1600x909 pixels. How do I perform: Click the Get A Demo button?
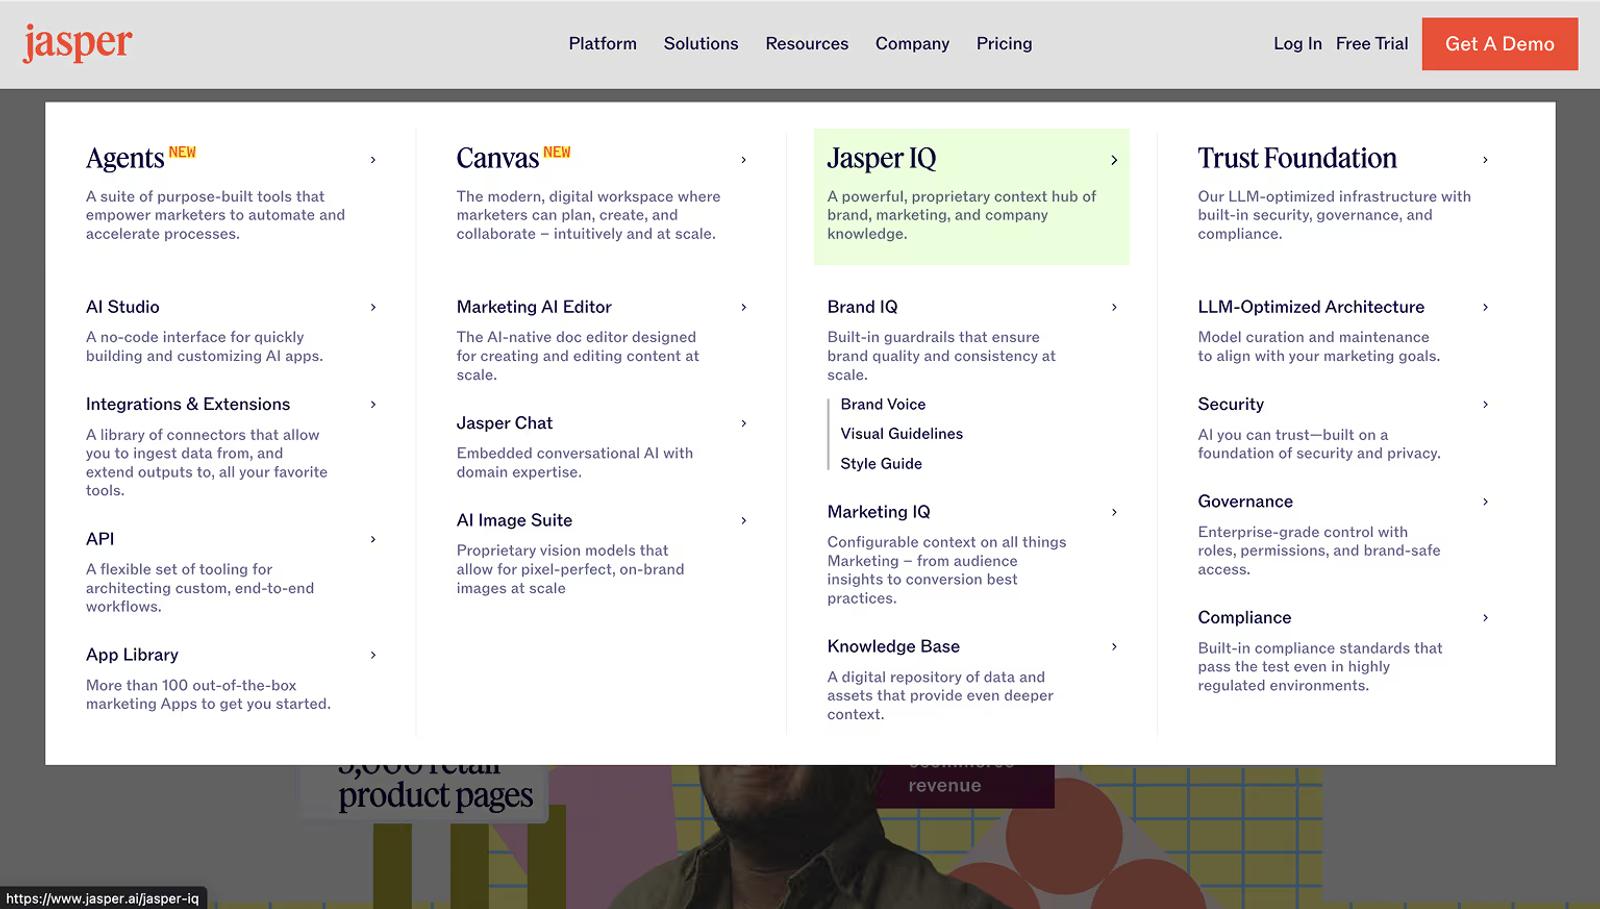(x=1500, y=44)
